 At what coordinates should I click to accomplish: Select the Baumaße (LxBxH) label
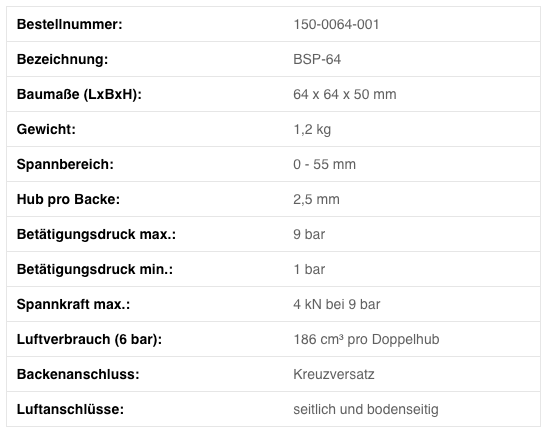point(79,94)
